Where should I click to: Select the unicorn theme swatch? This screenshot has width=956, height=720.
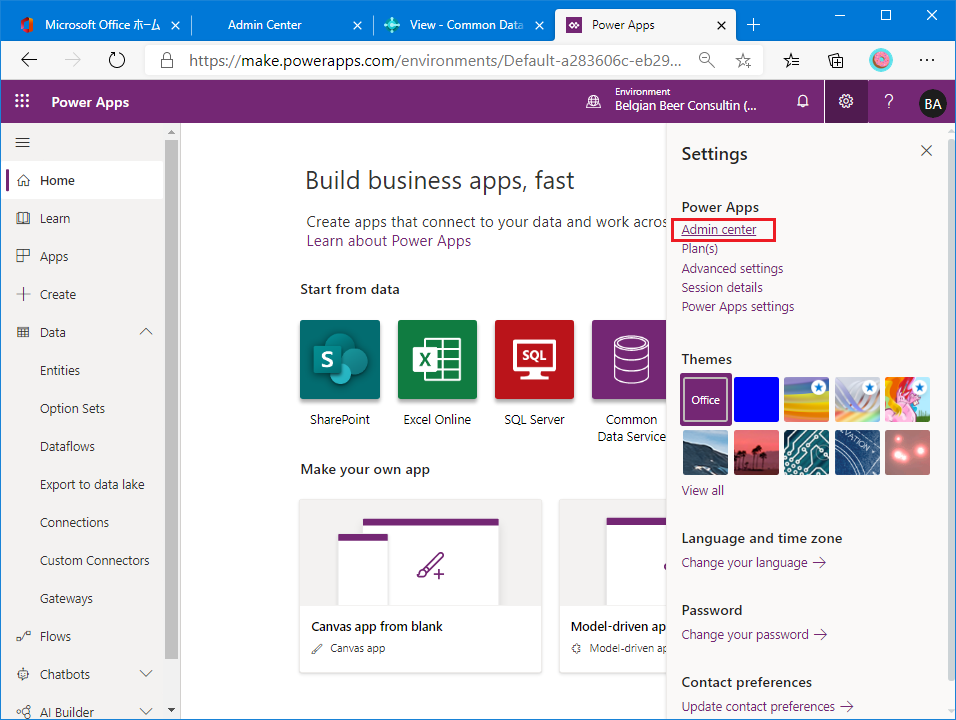(907, 399)
